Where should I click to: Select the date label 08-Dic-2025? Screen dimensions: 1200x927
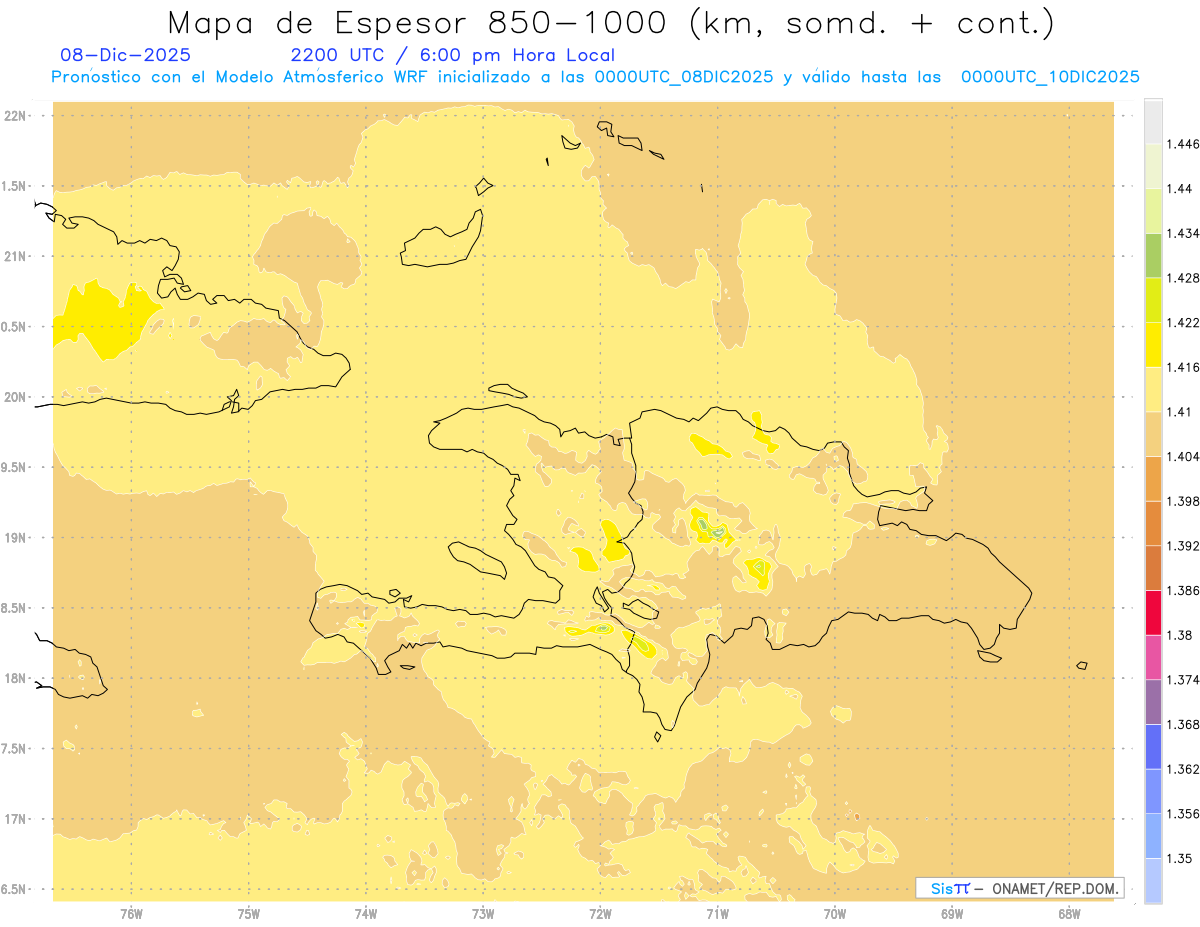(x=126, y=56)
